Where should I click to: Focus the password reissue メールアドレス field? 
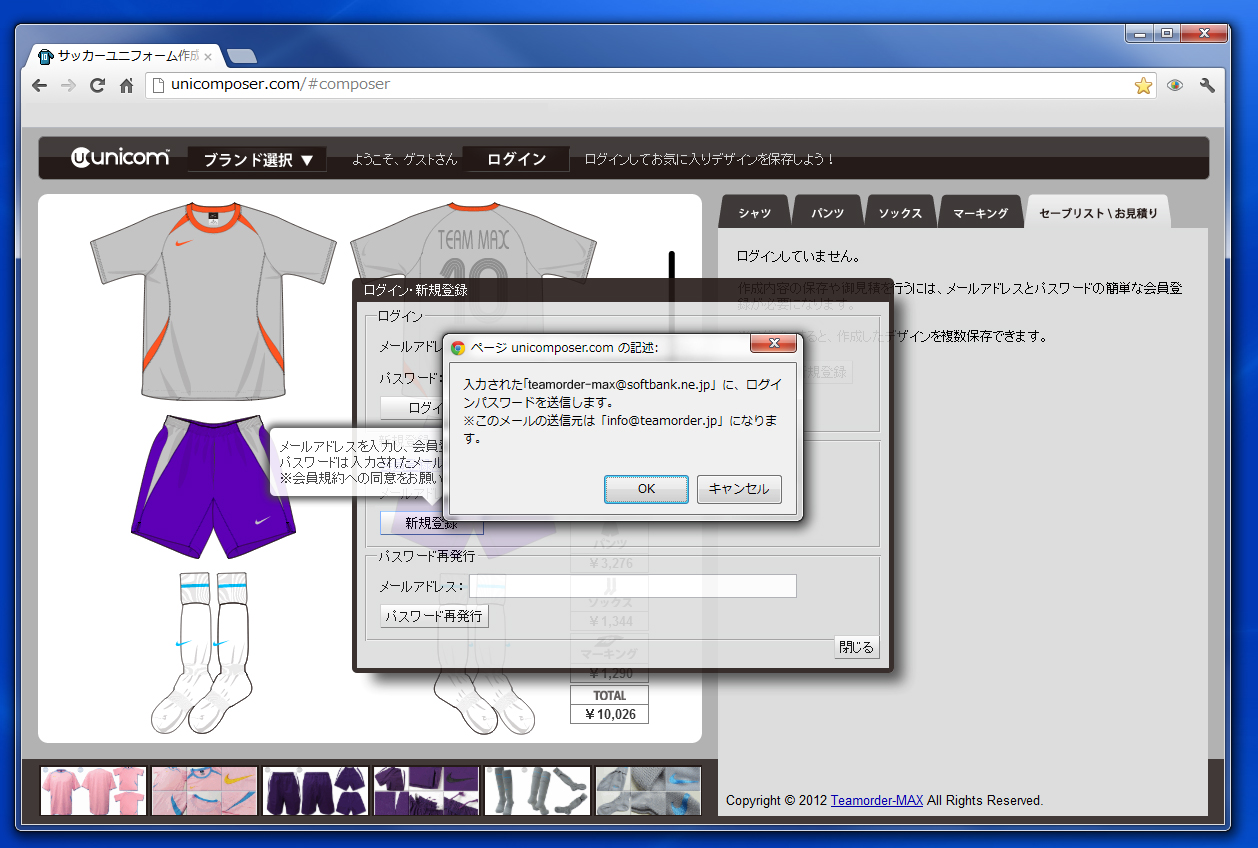[633, 586]
